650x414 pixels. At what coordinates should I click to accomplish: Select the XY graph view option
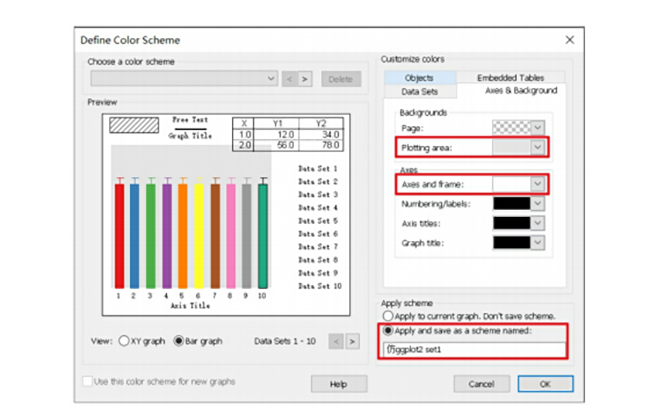click(124, 341)
